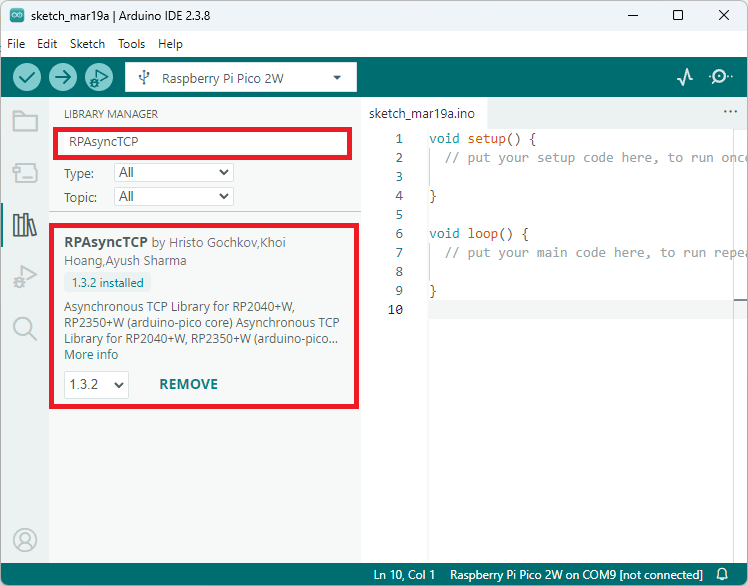Open the Sketch menu
The height and width of the screenshot is (586, 748).
coord(87,44)
